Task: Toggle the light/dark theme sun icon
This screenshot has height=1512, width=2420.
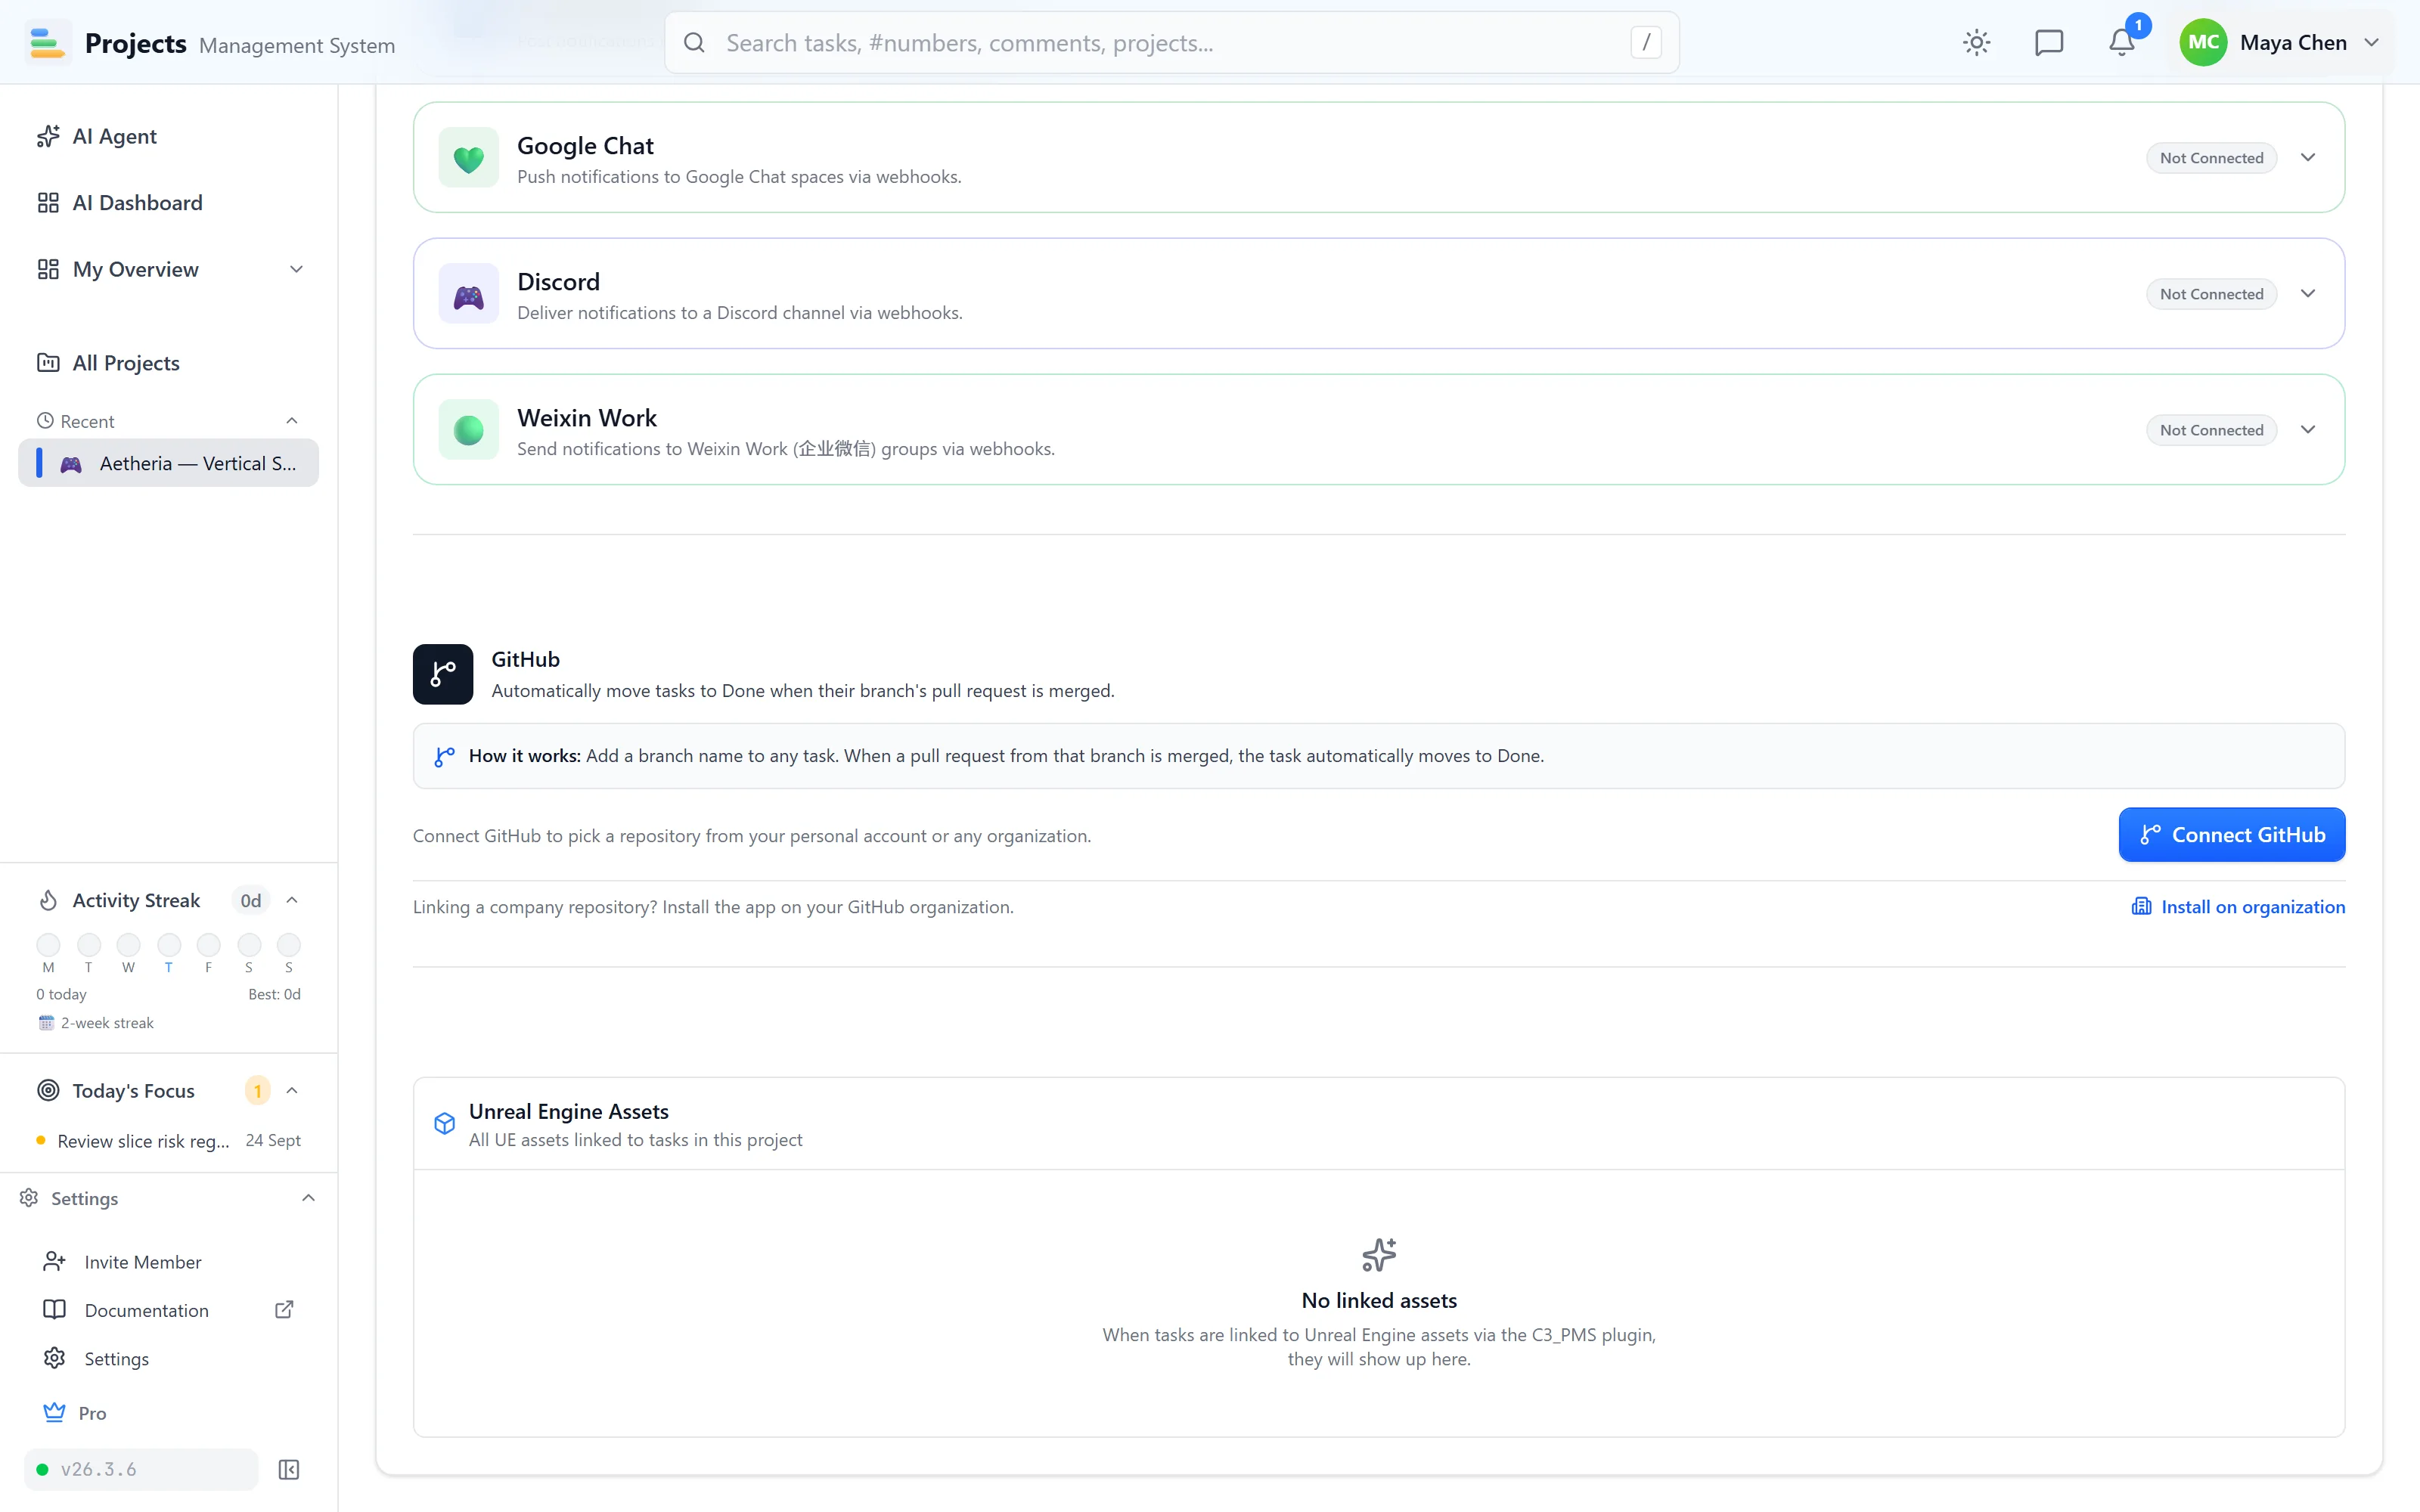Action: [x=1976, y=42]
